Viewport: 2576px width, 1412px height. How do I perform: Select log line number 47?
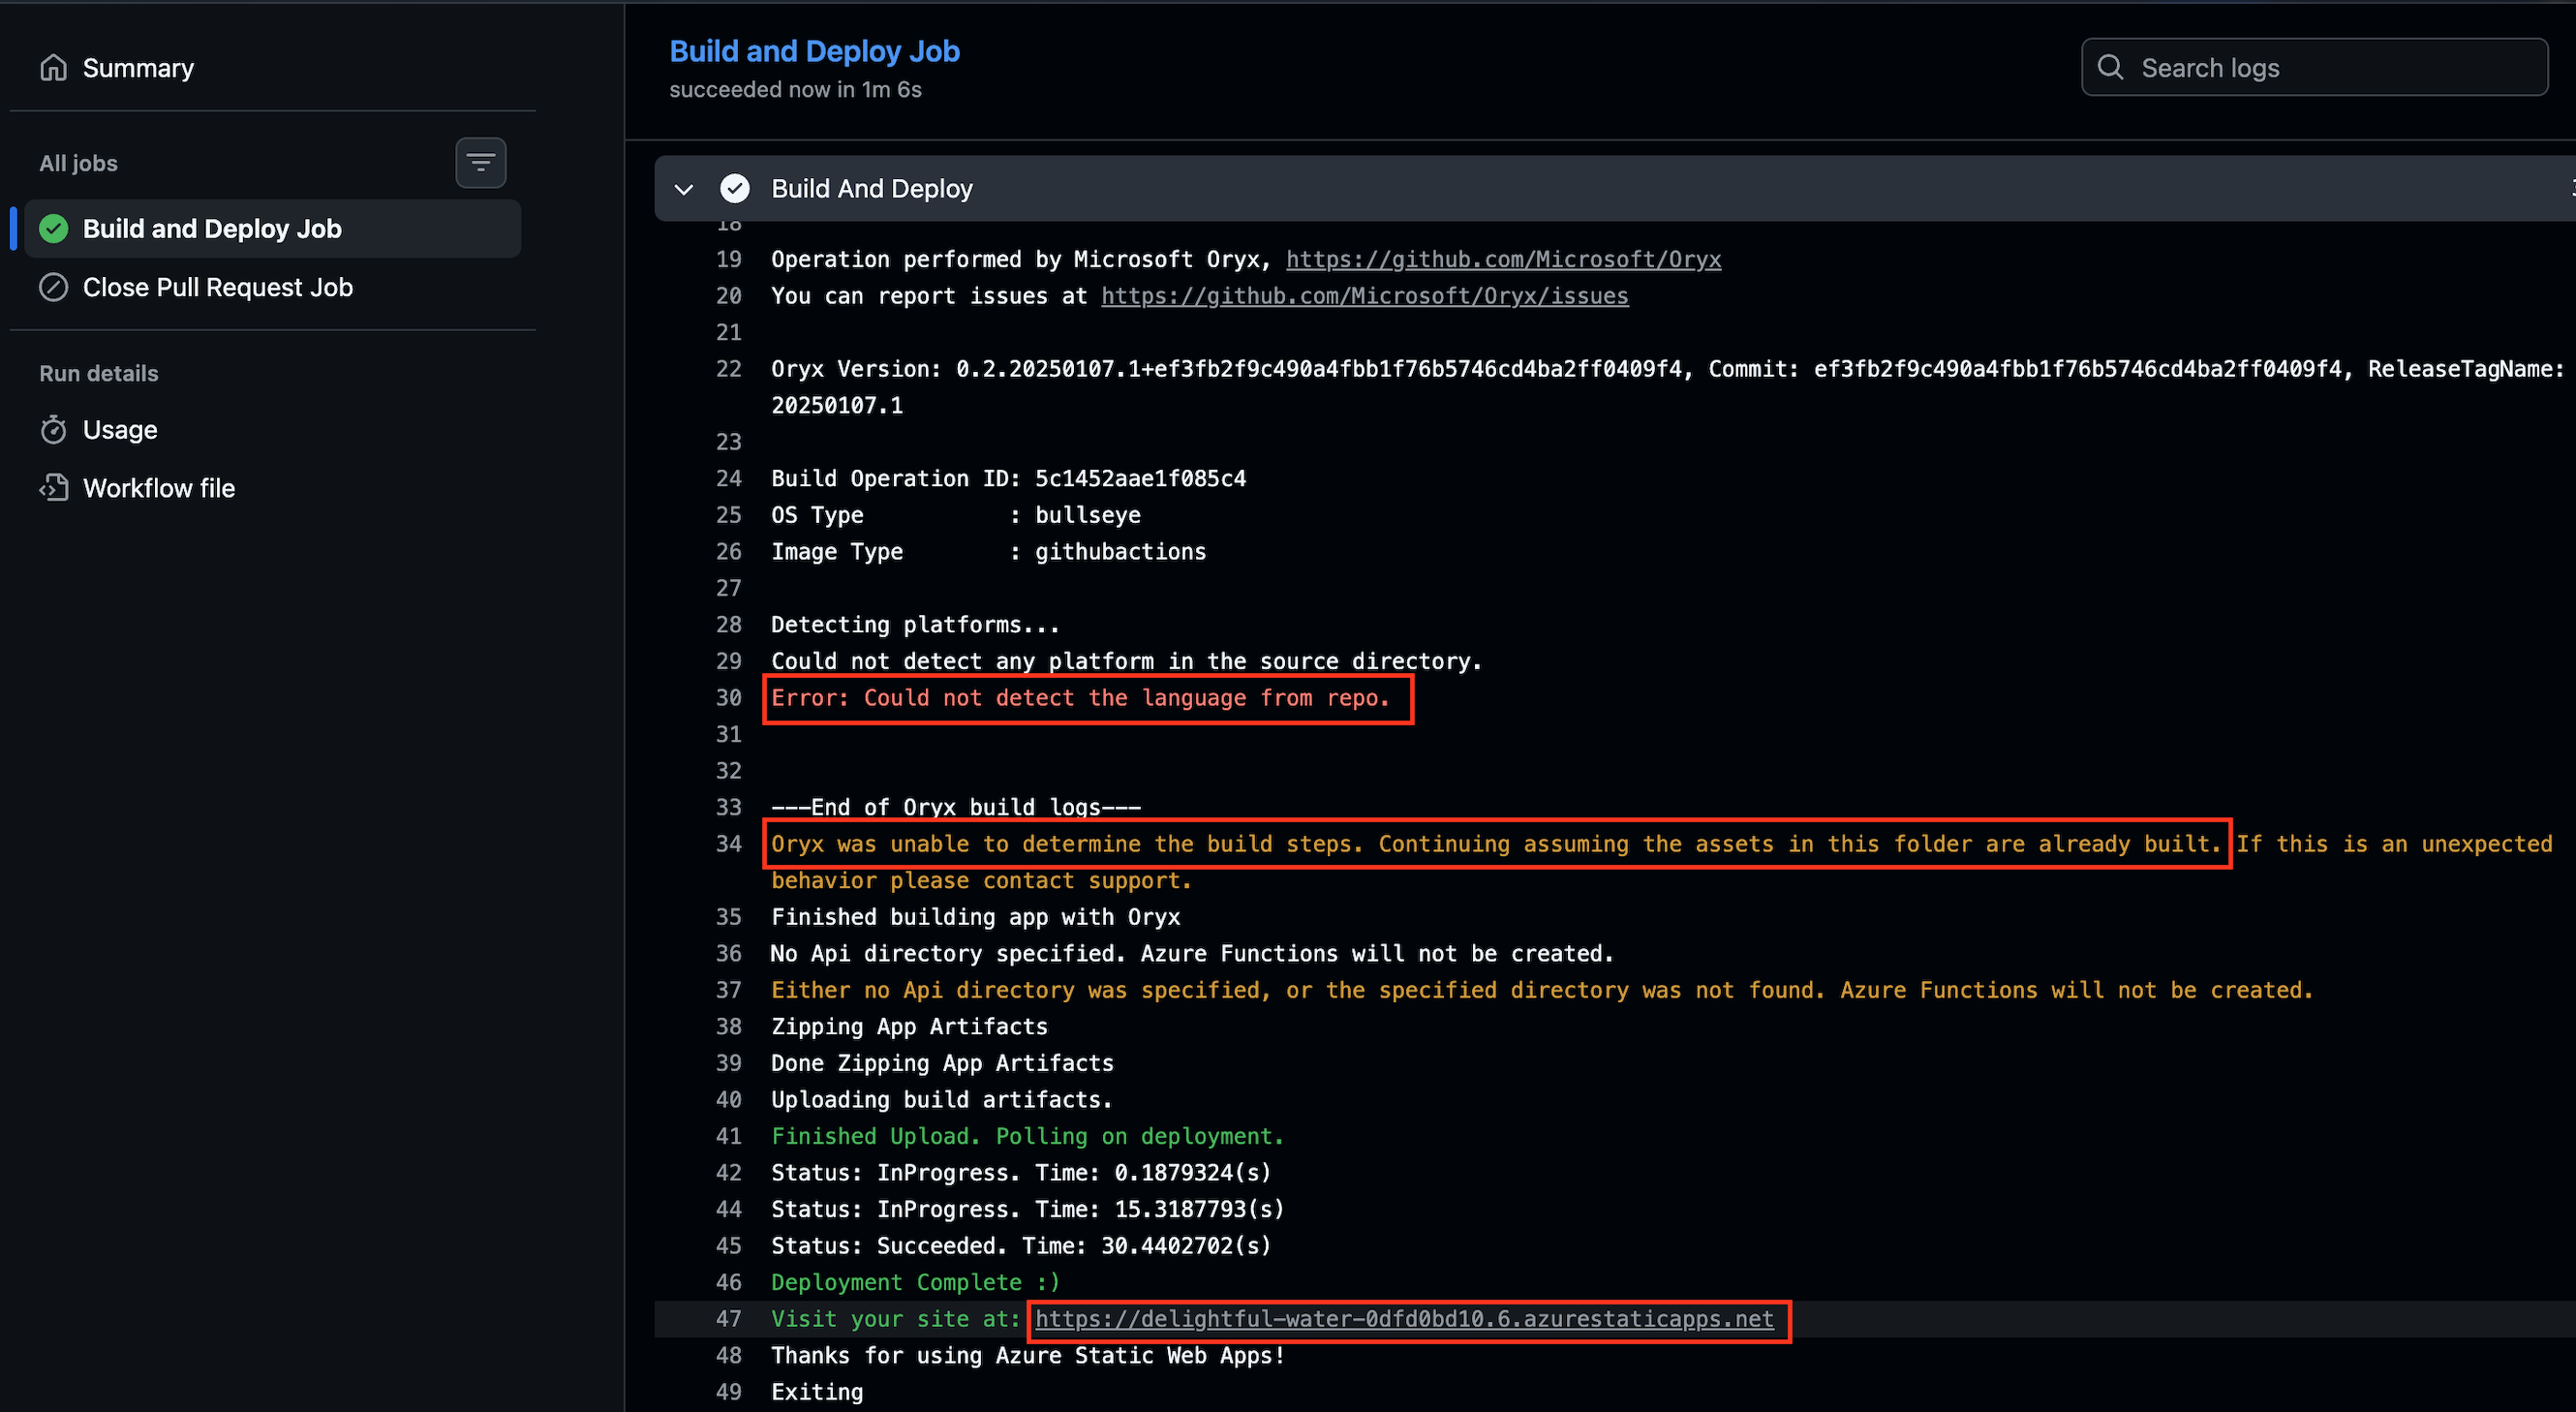coord(729,1319)
